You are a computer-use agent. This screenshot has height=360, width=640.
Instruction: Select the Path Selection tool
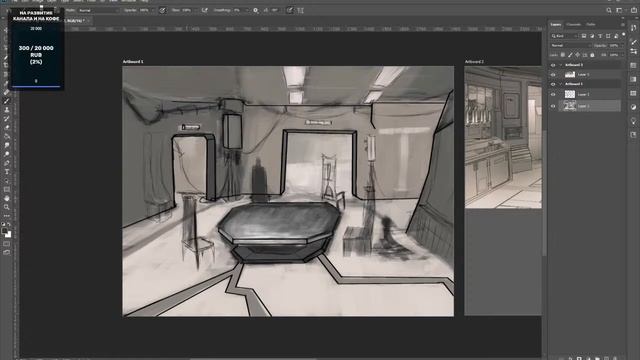click(x=7, y=181)
